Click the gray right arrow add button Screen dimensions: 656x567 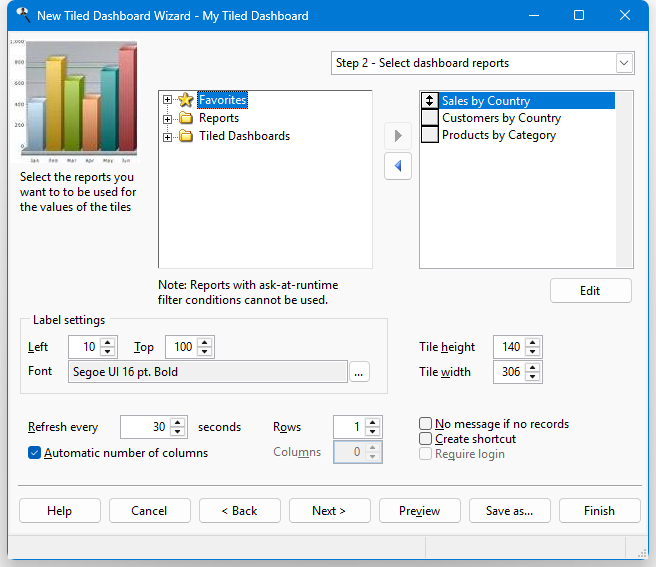click(398, 135)
